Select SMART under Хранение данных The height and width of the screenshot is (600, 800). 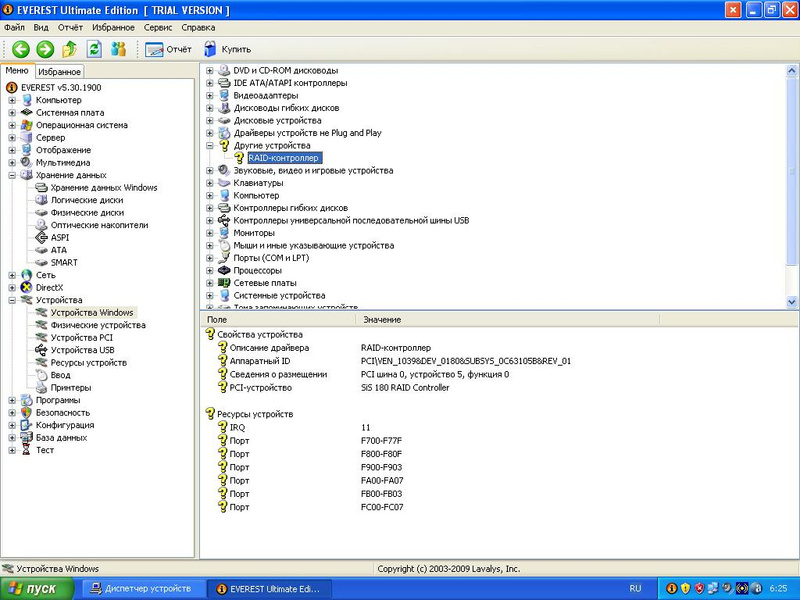tap(64, 263)
